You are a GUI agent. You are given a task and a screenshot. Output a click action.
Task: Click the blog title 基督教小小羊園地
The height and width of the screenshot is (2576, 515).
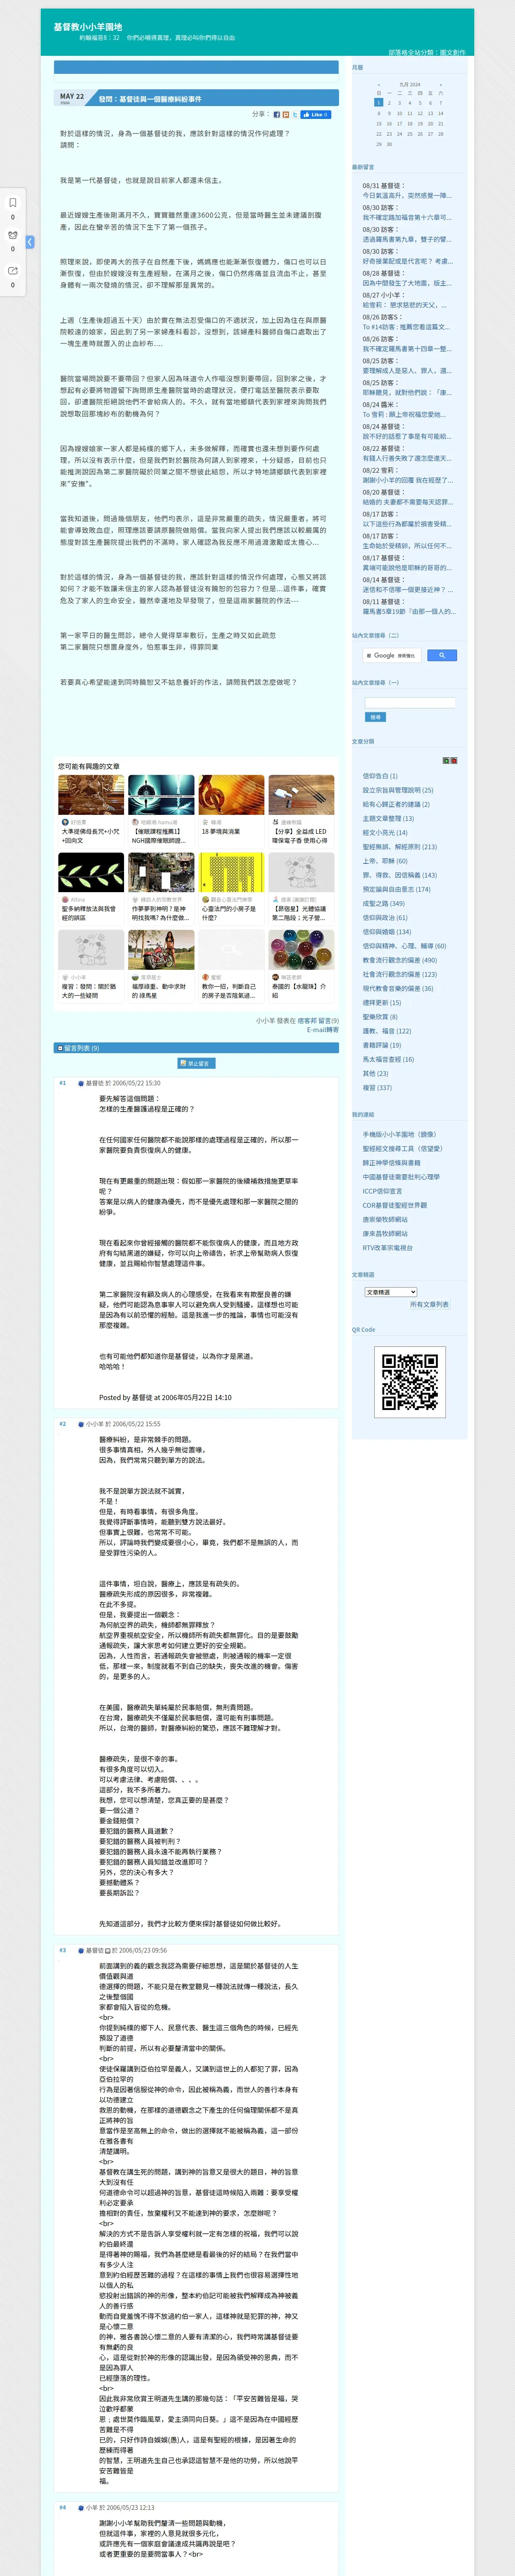point(88,27)
